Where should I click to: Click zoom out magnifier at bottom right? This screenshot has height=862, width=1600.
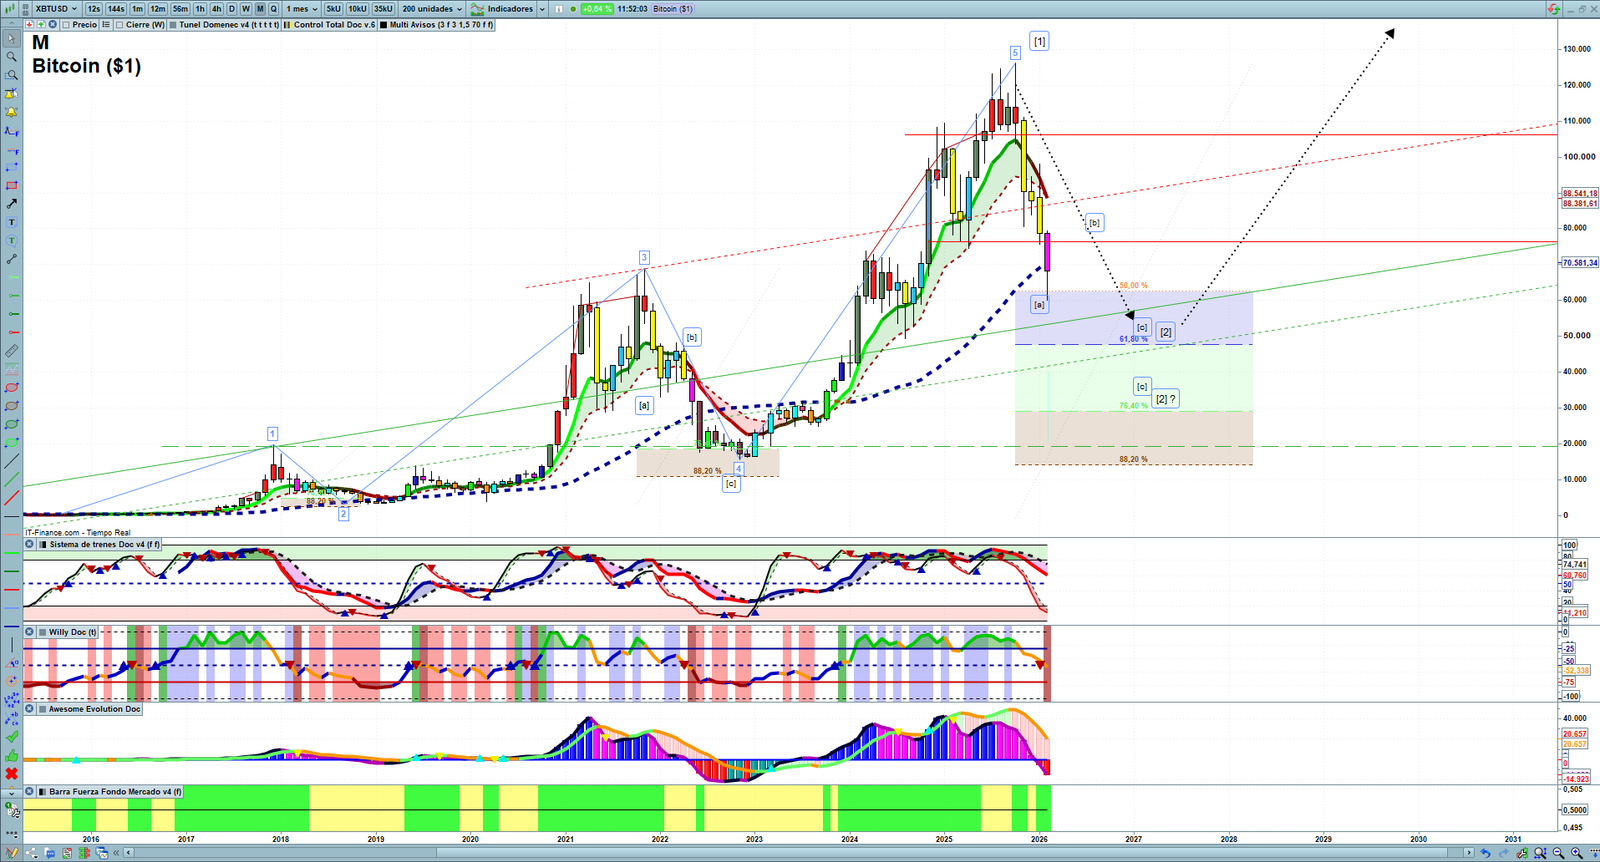point(1559,853)
